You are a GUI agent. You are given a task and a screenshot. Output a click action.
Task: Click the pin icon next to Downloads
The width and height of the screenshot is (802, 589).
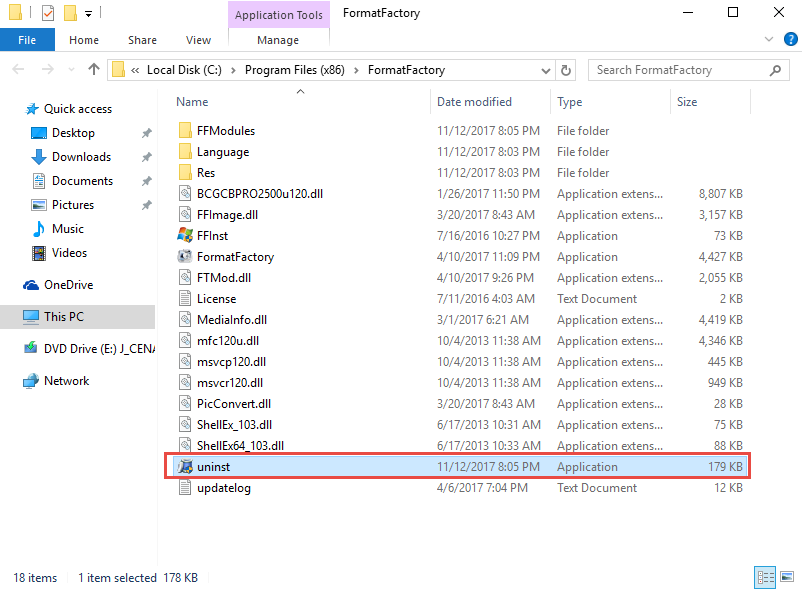[146, 157]
